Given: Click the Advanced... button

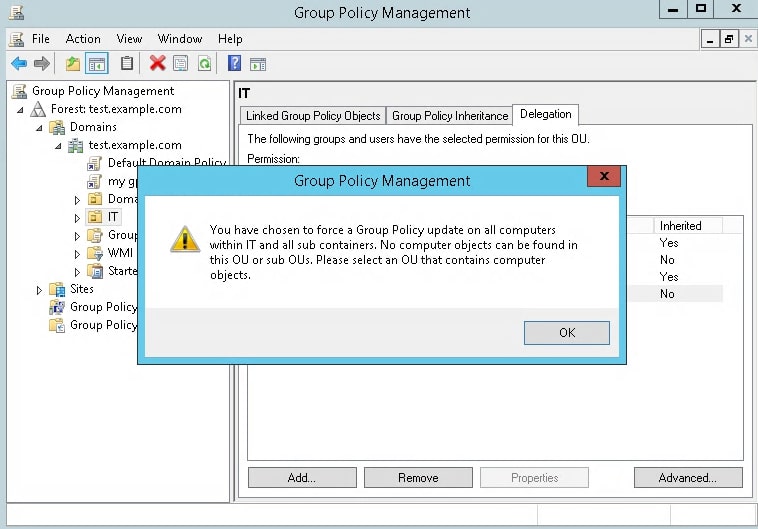Looking at the screenshot, I should (x=688, y=478).
